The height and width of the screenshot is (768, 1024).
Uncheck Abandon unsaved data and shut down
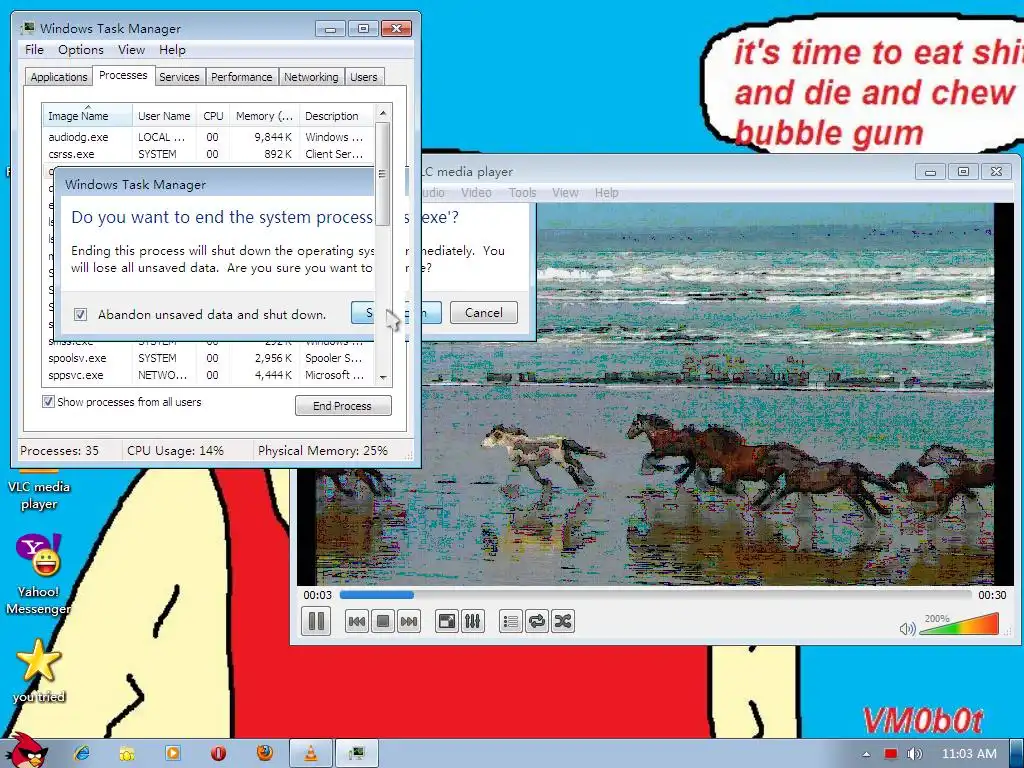click(80, 314)
